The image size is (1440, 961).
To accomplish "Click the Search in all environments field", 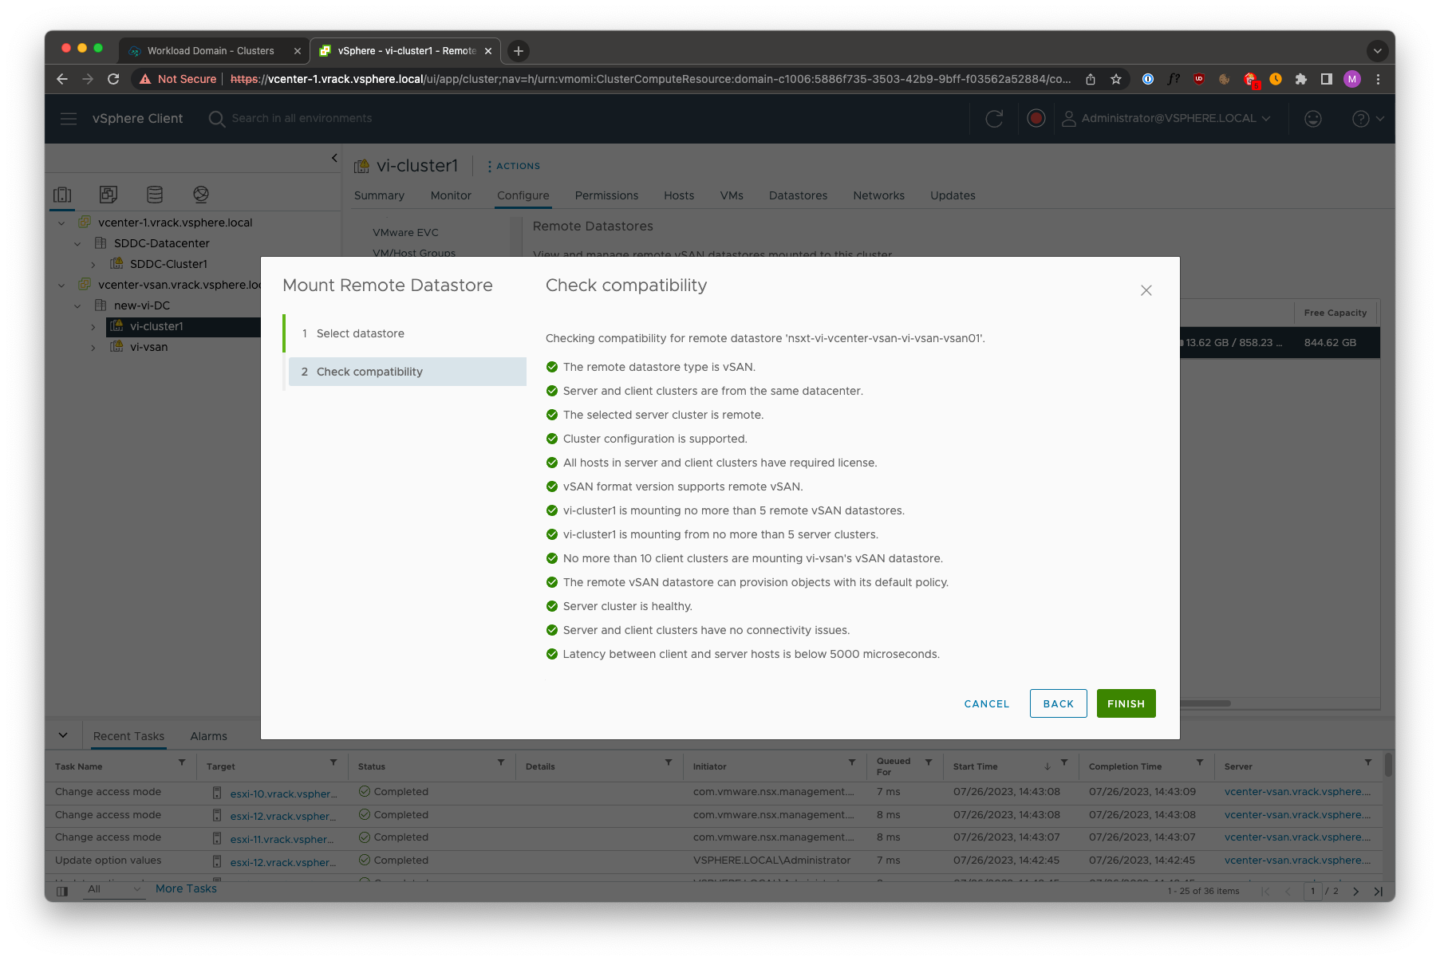I will (300, 117).
